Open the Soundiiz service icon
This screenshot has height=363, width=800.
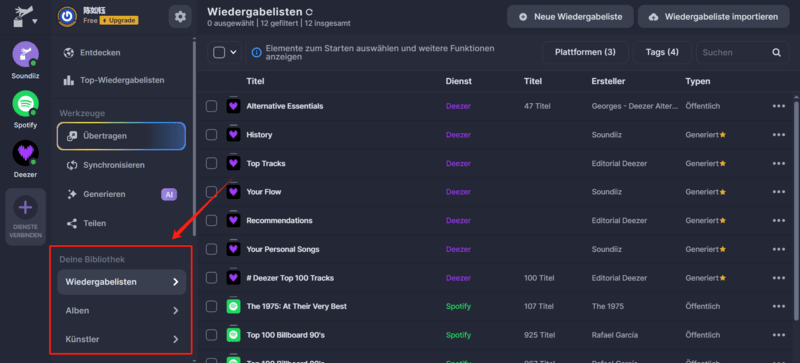(x=26, y=54)
